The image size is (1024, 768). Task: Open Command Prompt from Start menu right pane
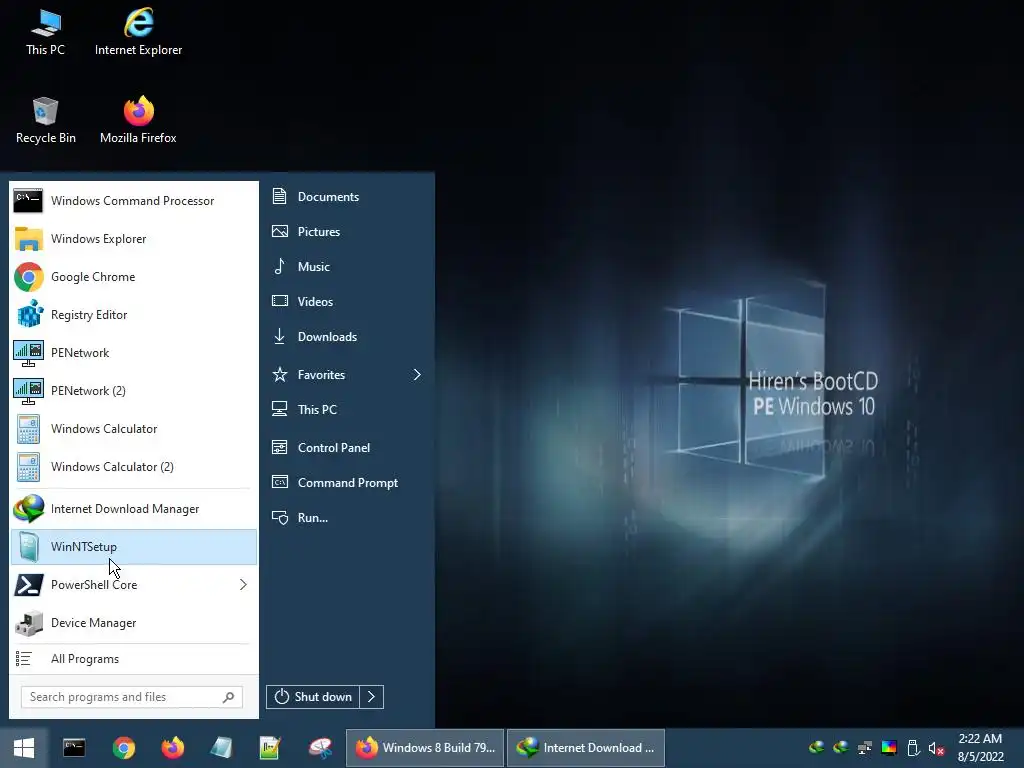(349, 483)
